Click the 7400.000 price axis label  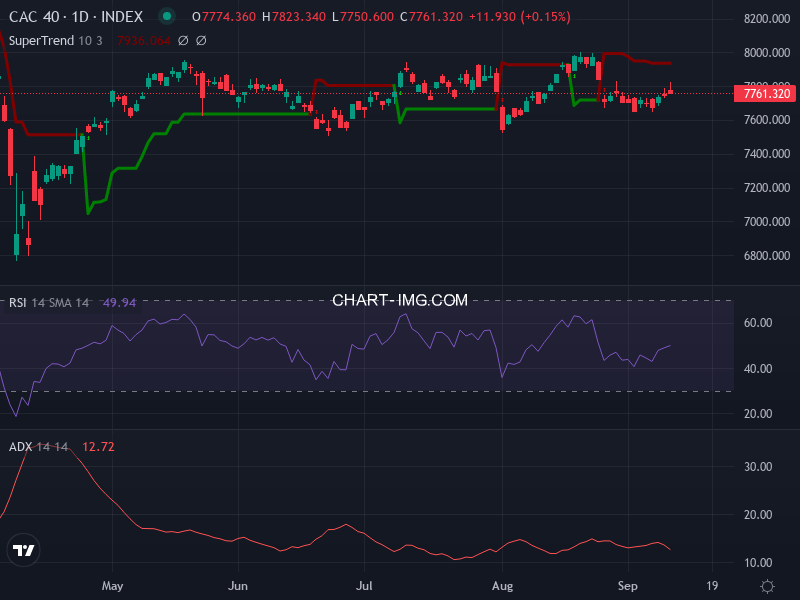(767, 154)
